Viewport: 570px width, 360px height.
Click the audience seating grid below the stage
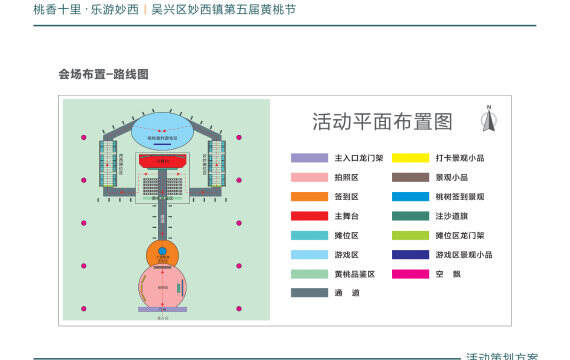162,186
